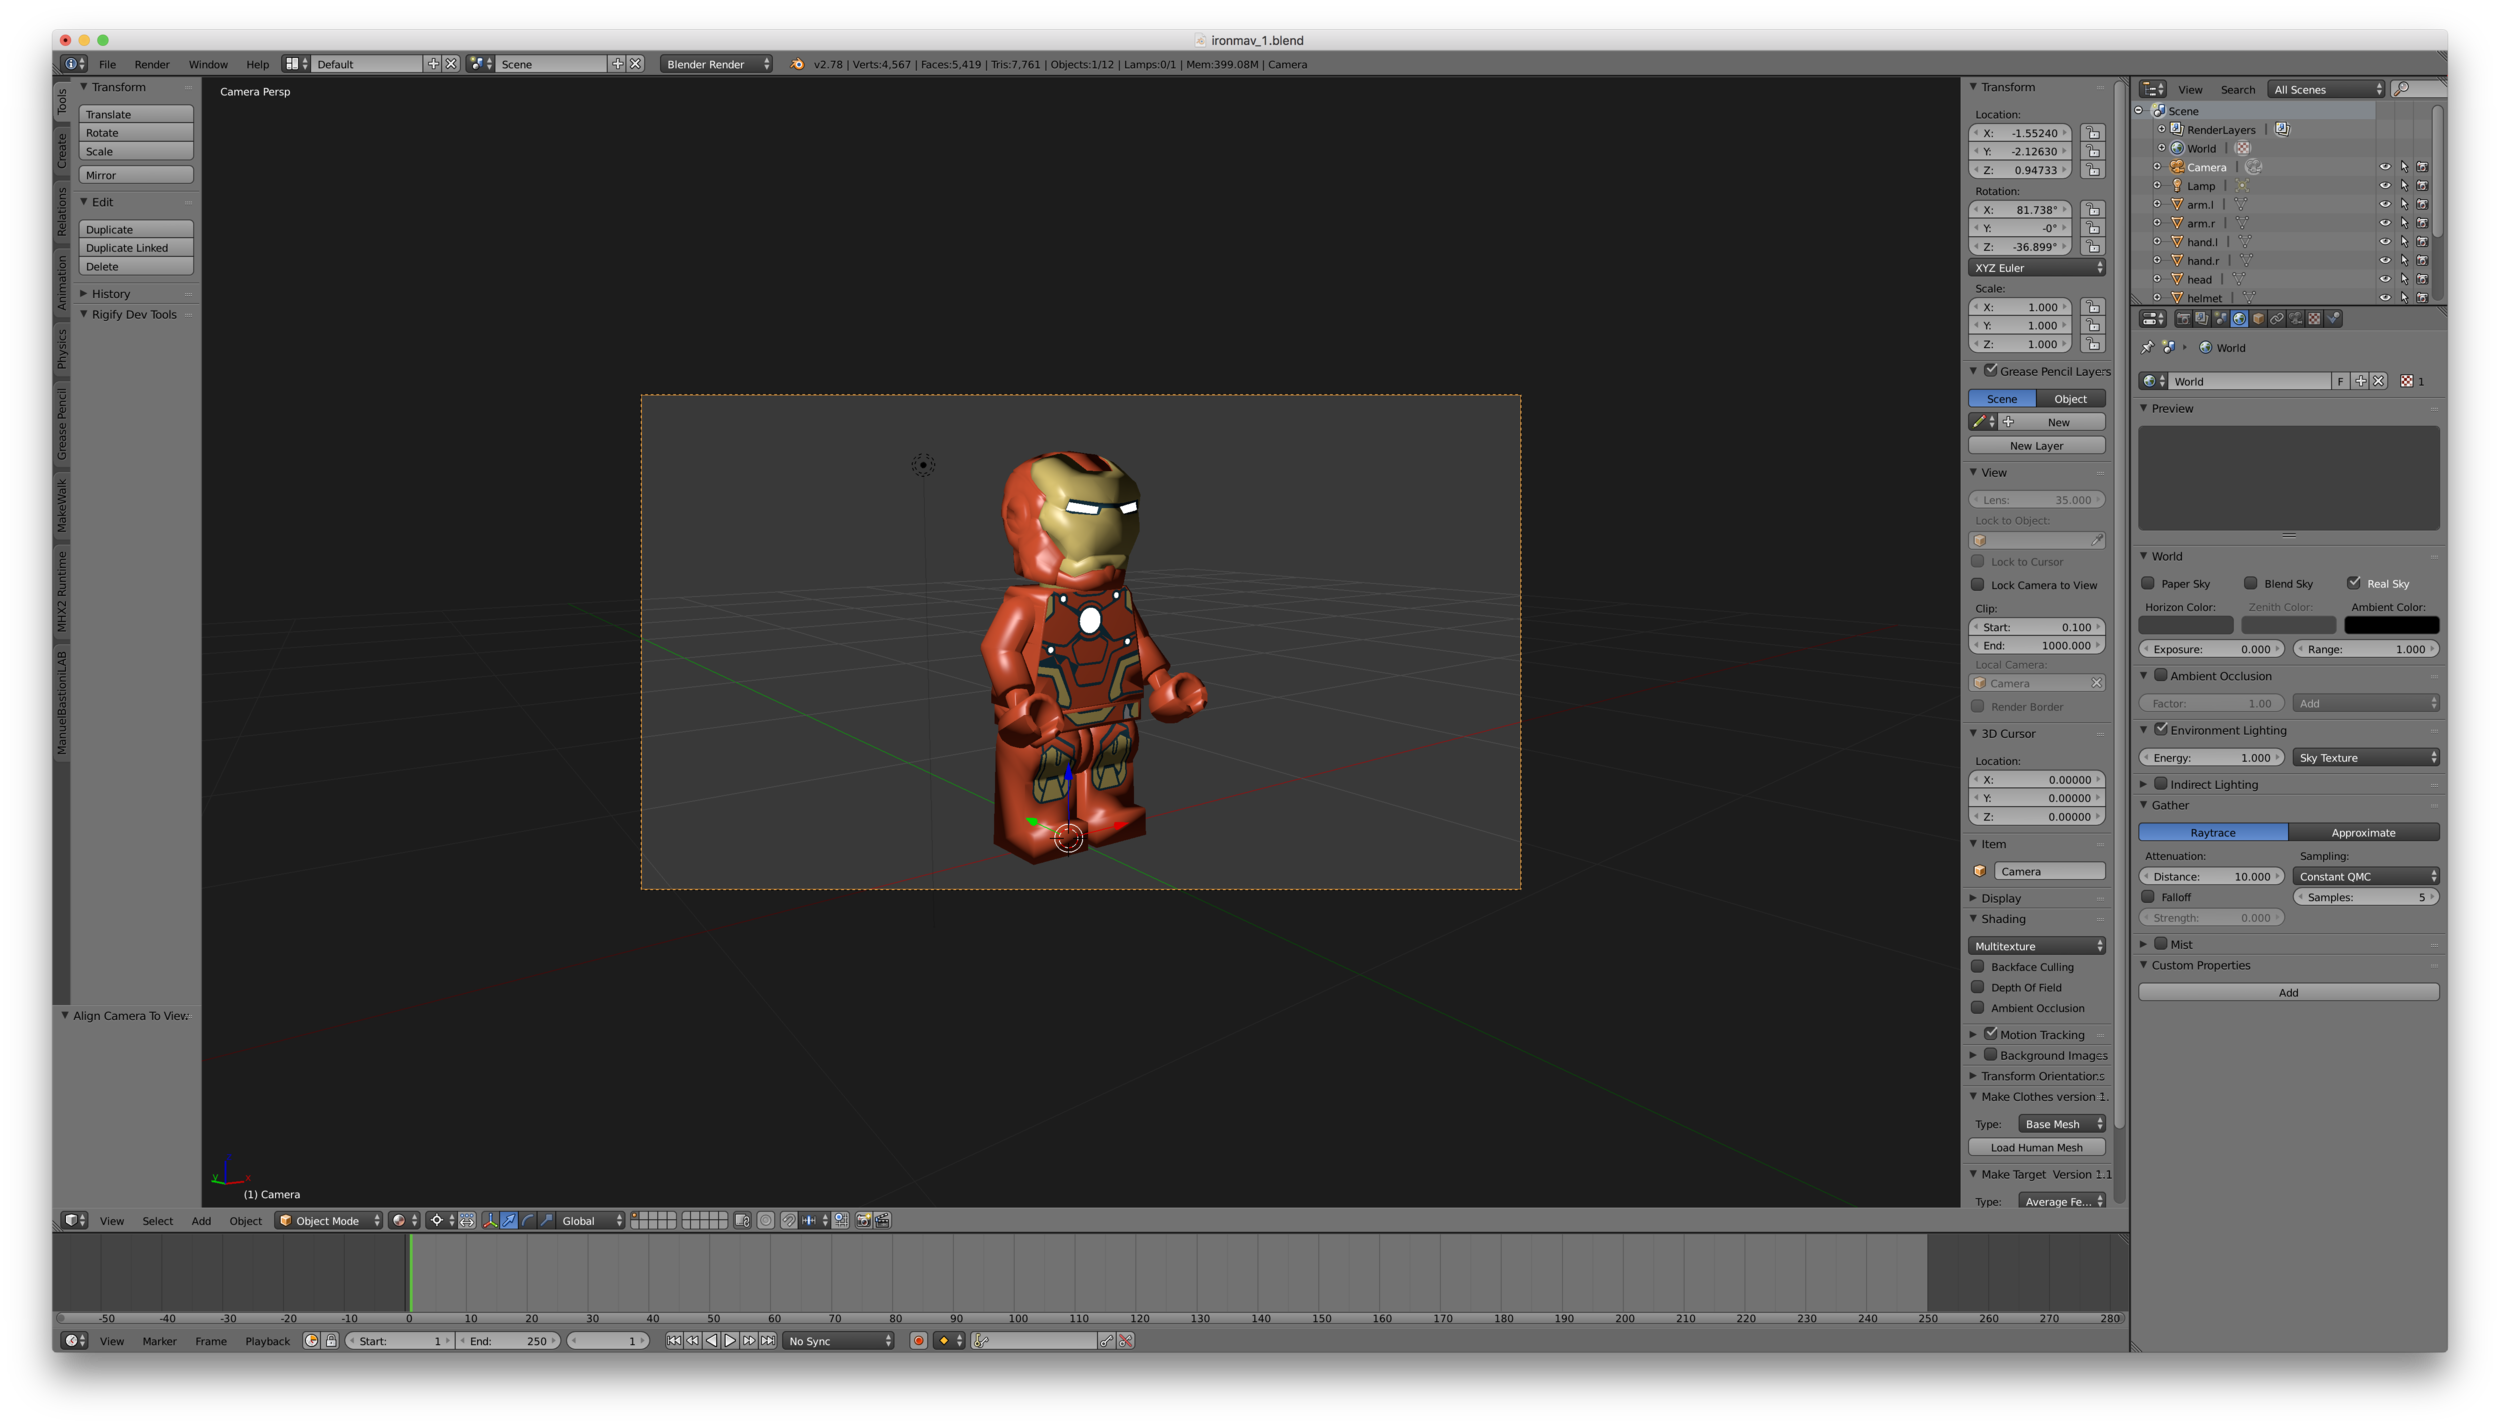Disable Environment Lighting checkbox
Viewport: 2500px width, 1427px height.
(x=2161, y=729)
